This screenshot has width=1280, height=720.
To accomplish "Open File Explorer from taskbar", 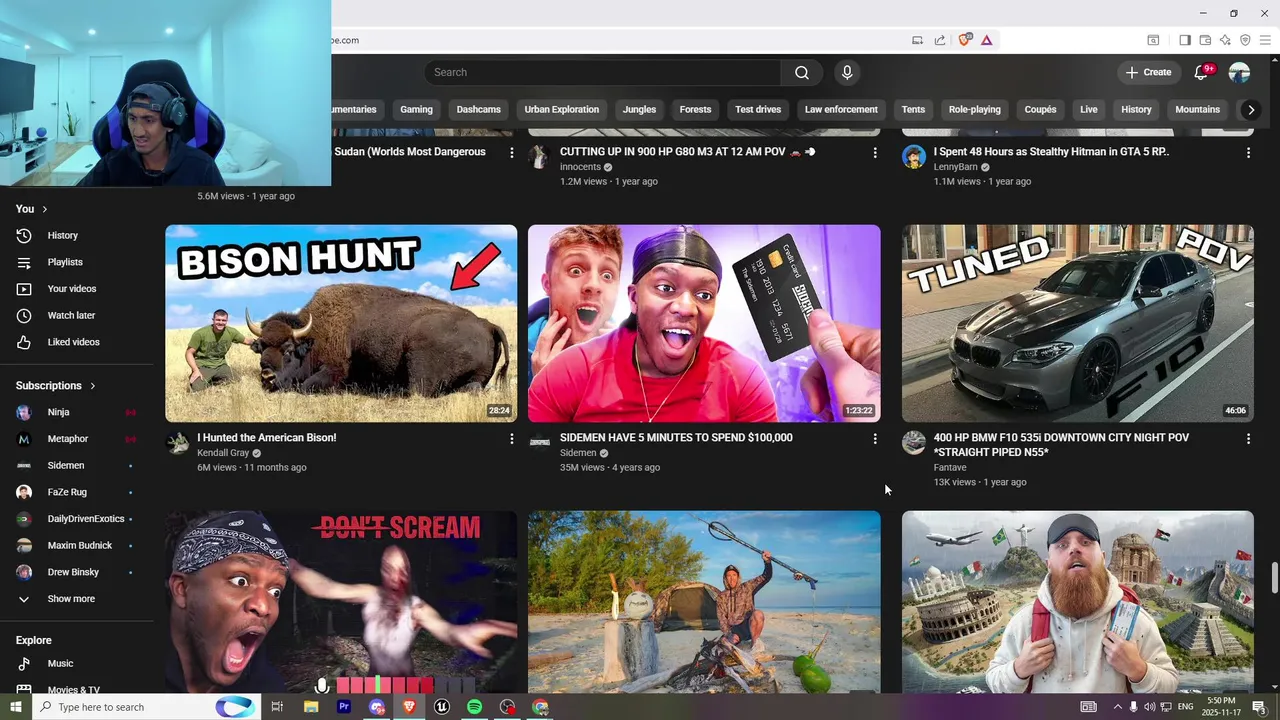I will pos(311,707).
